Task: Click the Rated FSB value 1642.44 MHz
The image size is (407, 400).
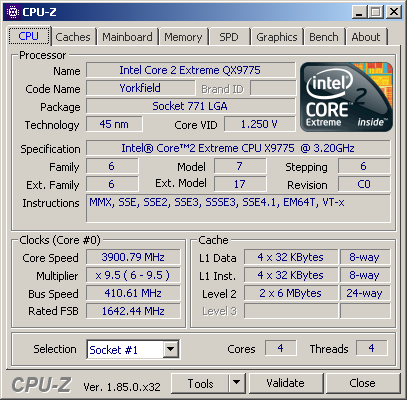Action: (x=133, y=311)
